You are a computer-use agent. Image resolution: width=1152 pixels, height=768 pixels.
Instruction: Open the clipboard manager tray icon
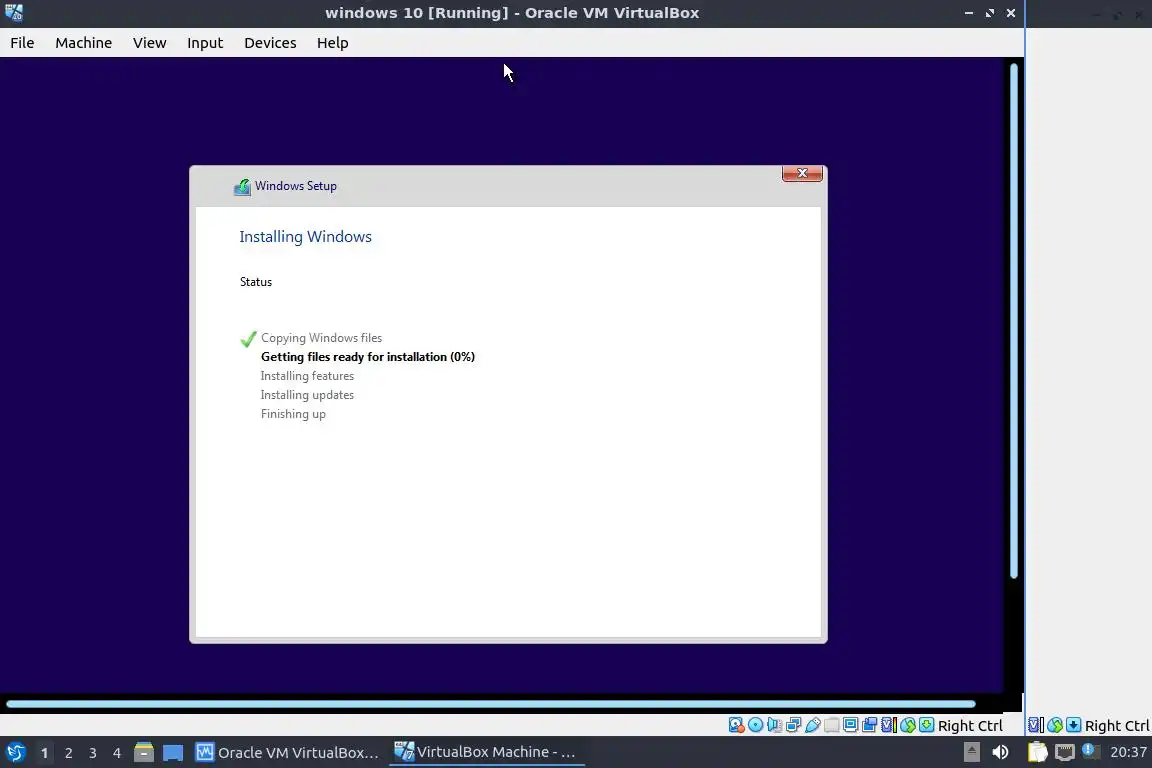(1037, 752)
